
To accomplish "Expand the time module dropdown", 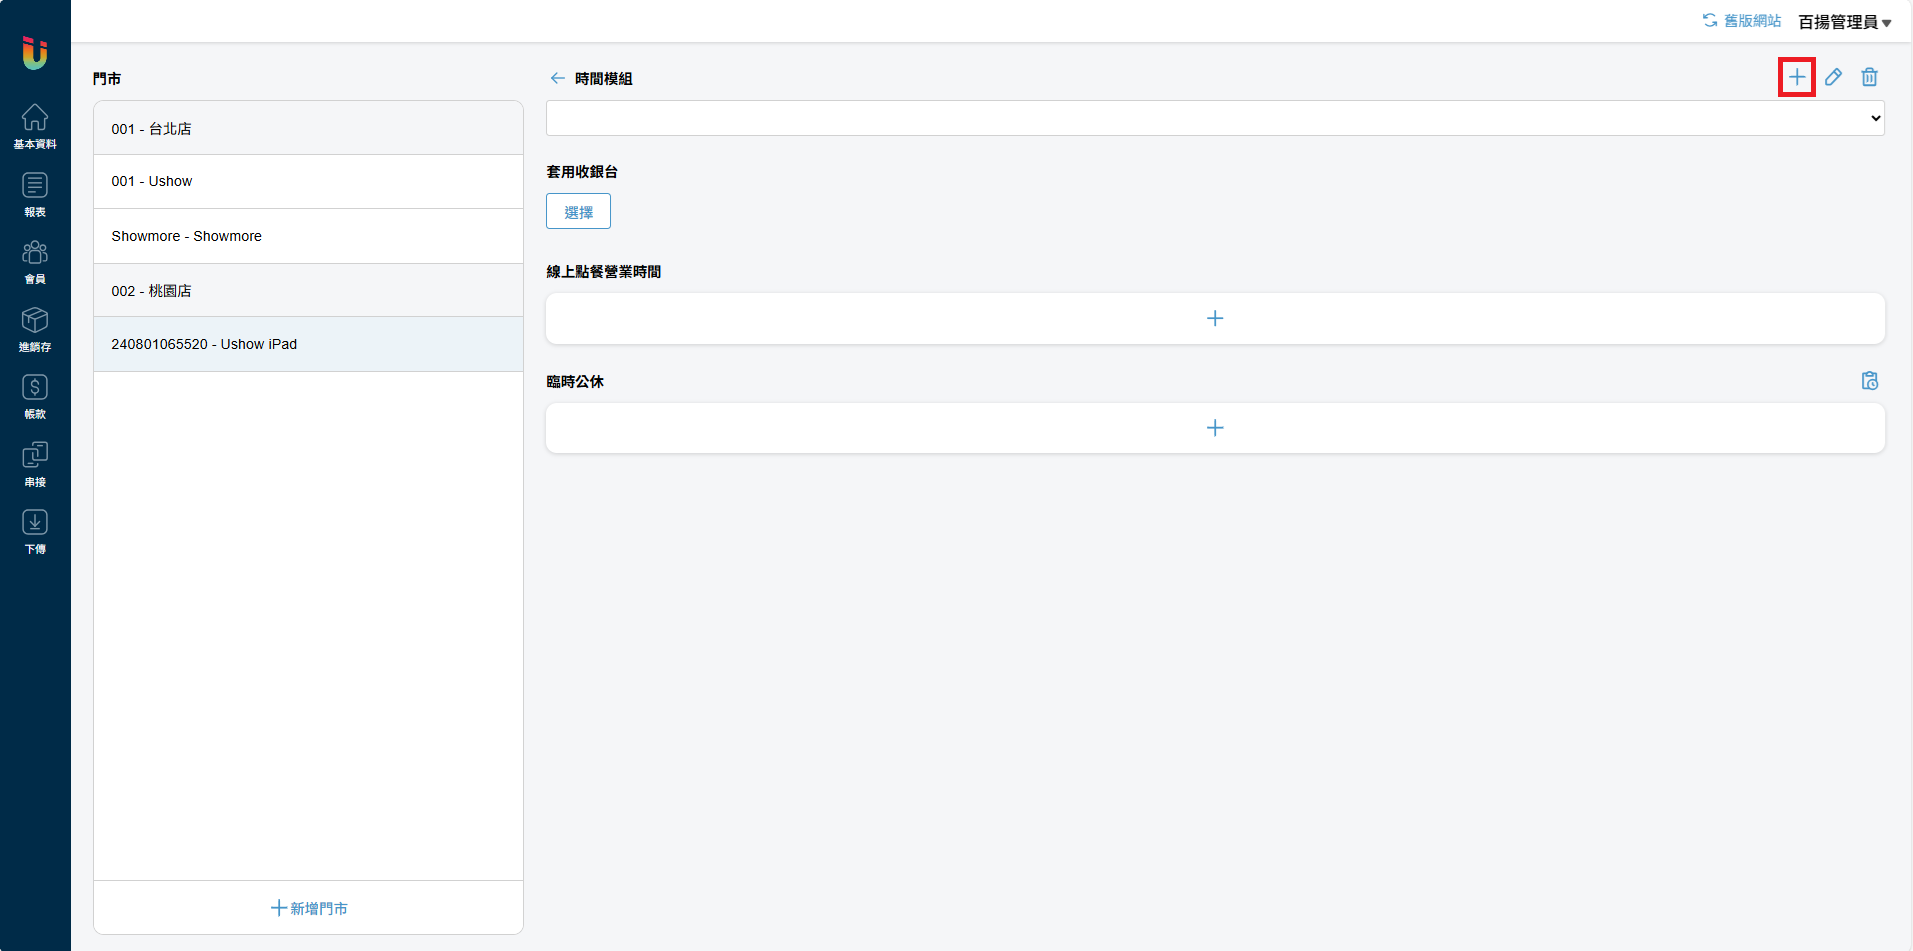I will (x=1214, y=118).
